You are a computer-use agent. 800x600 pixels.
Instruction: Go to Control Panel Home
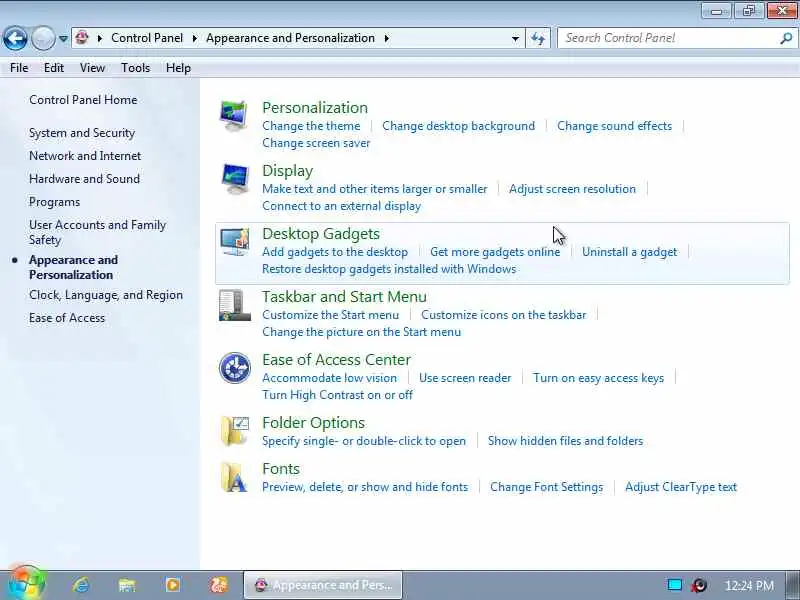pos(83,100)
